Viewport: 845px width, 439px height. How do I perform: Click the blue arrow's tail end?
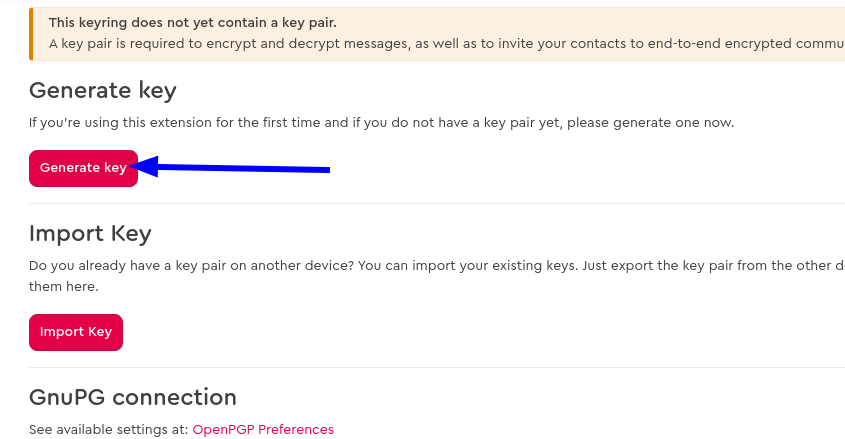coord(325,170)
